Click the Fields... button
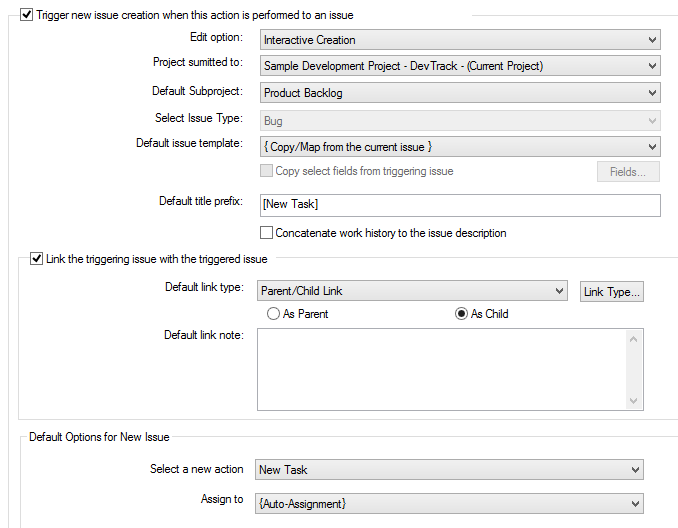678x528 pixels. 628,172
